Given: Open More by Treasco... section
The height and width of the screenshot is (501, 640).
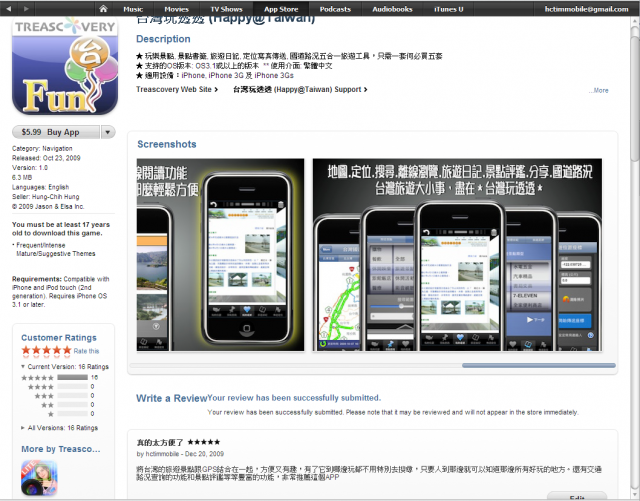Looking at the screenshot, I should pos(60,449).
